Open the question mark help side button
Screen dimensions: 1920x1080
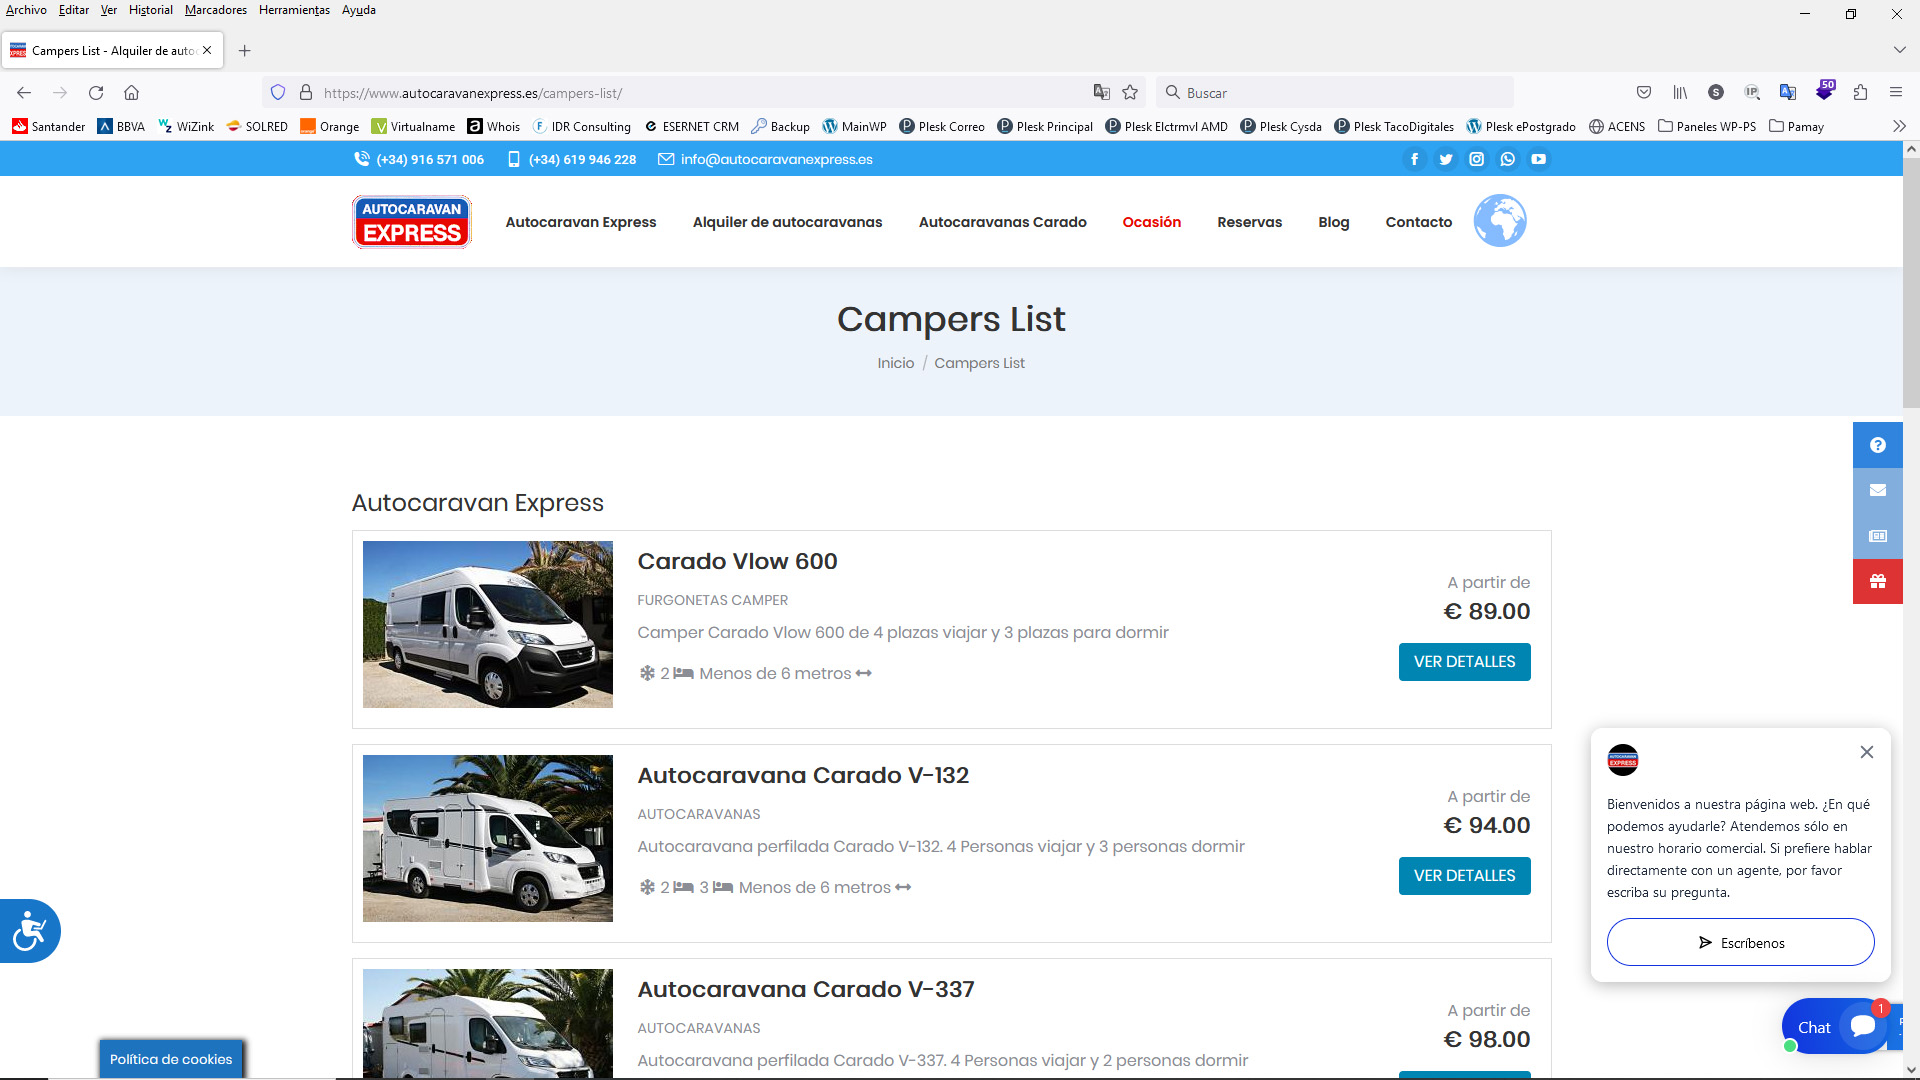click(x=1877, y=445)
